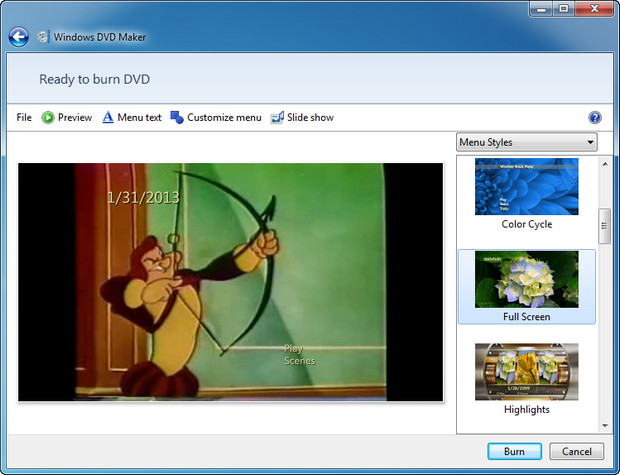Click the Customize menu blue shapes icon

coord(177,117)
